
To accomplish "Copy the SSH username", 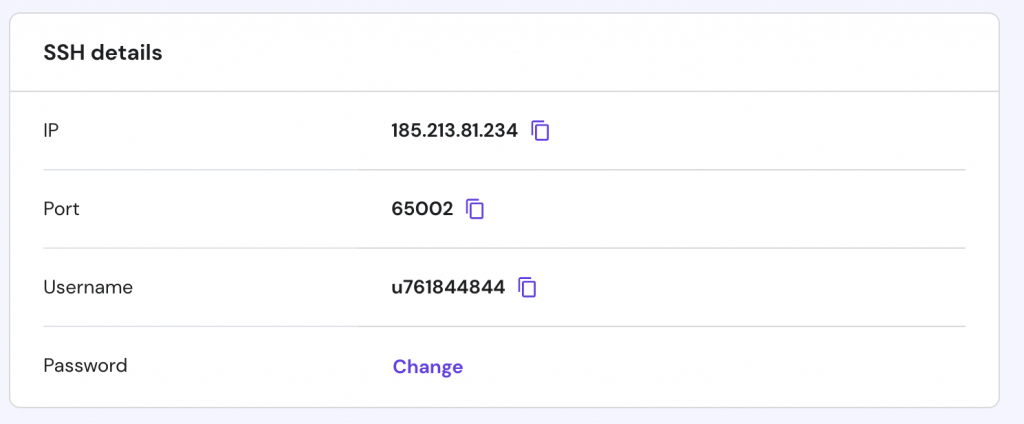I will [x=527, y=287].
